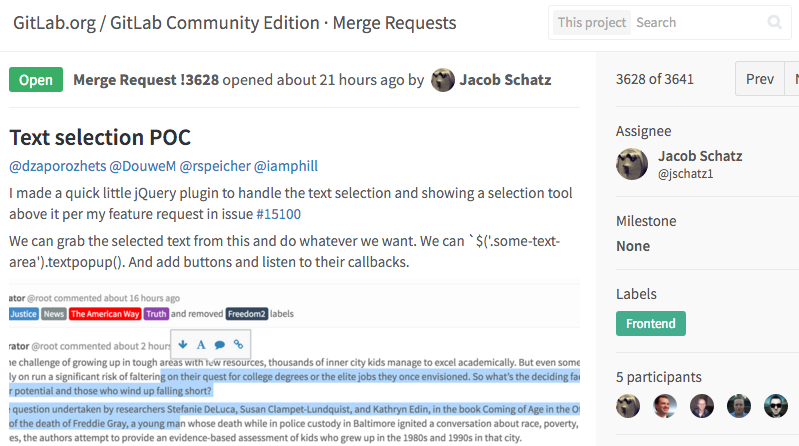Click the Milestone value 'None'
Viewport: 799px width, 446px height.
(633, 246)
